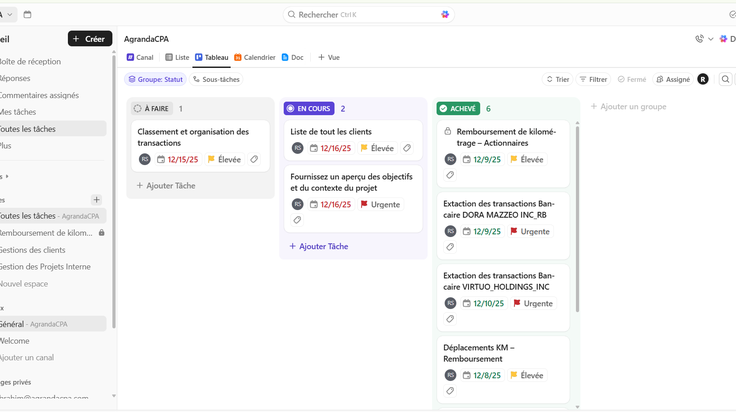The image size is (736, 412).
Task: Click the R user avatar filter
Action: coord(703,79)
